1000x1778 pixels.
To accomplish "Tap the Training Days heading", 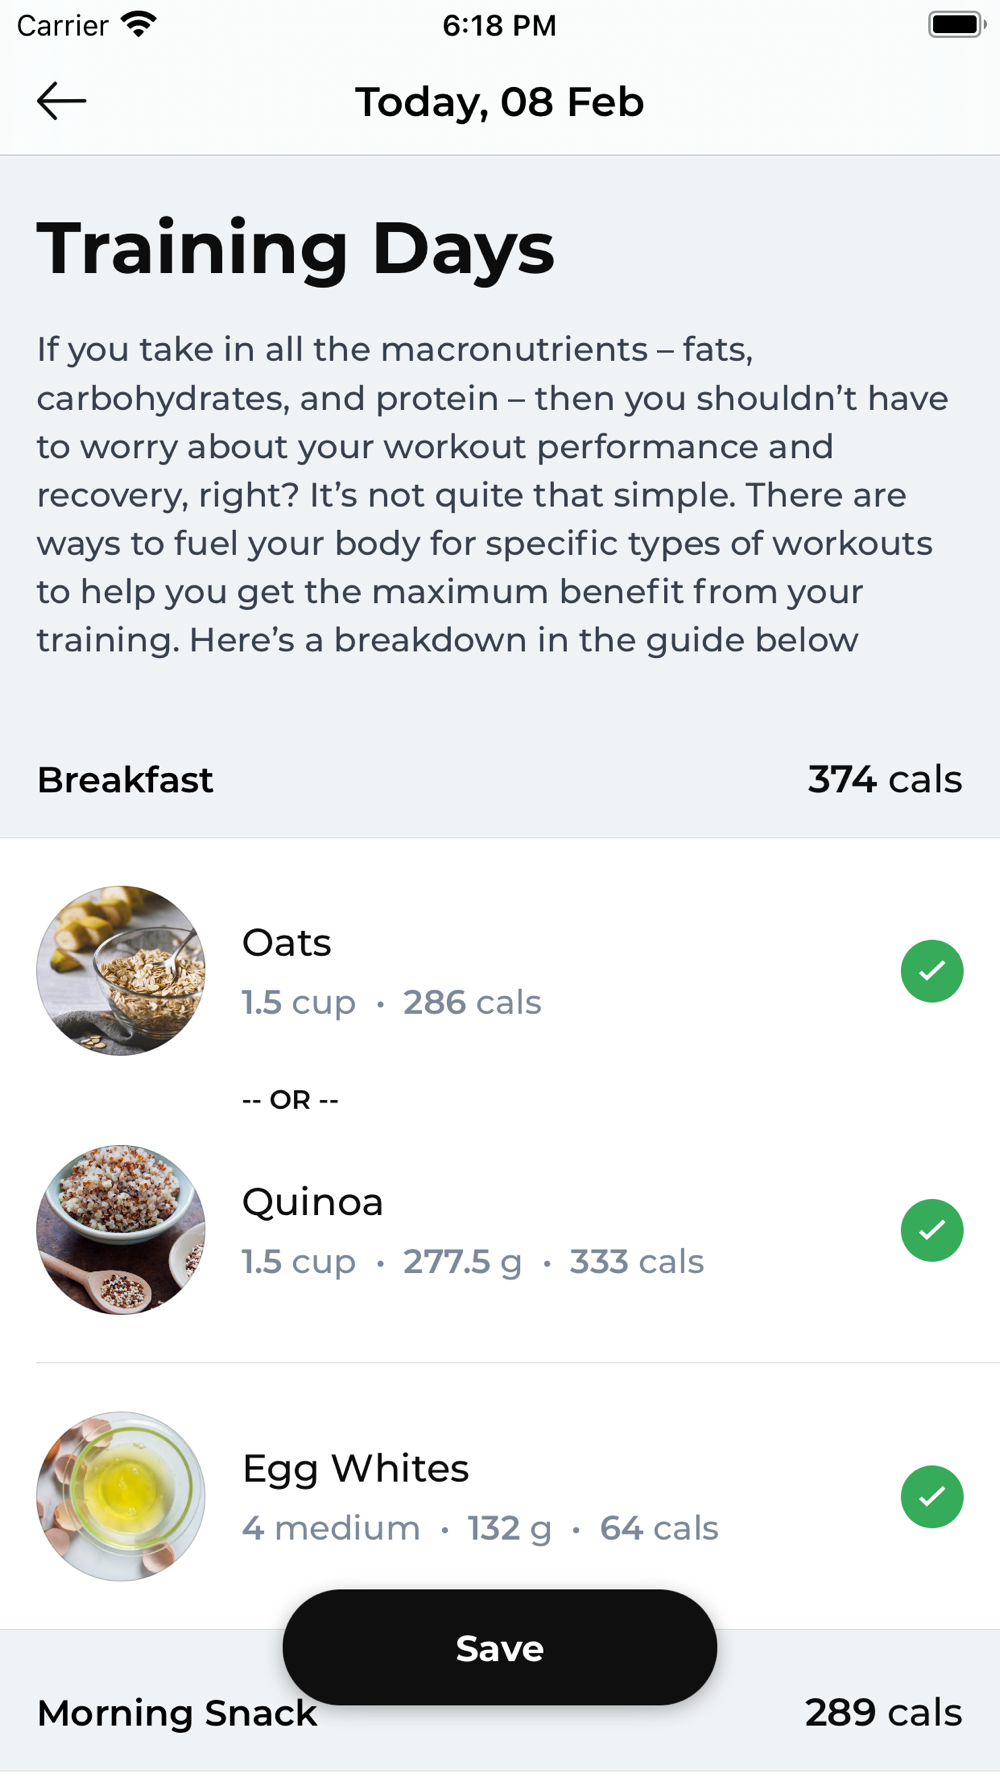I will (x=296, y=249).
